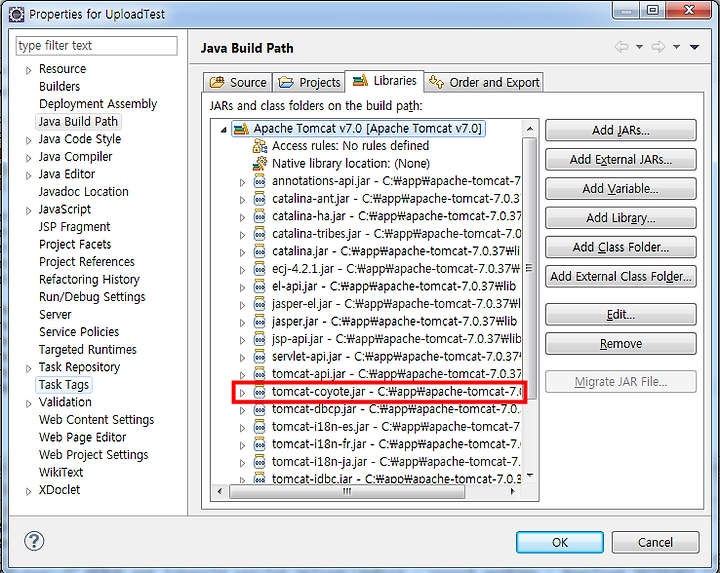Click the type filter text field
Viewport: 720px width, 573px height.
click(96, 45)
